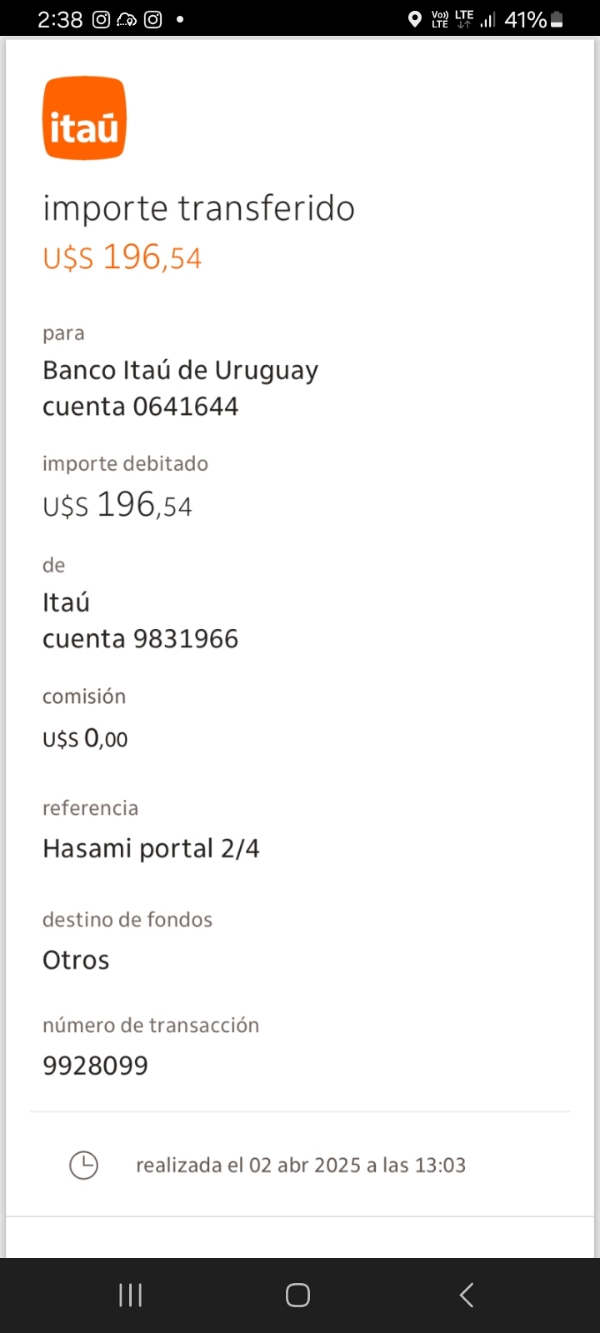
Task: Tap the Banco Itaú de Uruguay recipient name
Action: coord(180,370)
